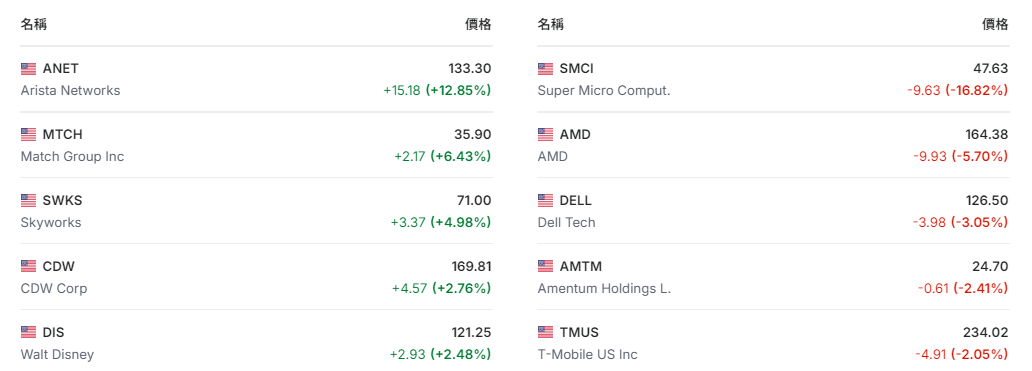Screen dimensions: 1032x371
Task: Click the flag icon beside DIS ticker
Action: (28, 332)
